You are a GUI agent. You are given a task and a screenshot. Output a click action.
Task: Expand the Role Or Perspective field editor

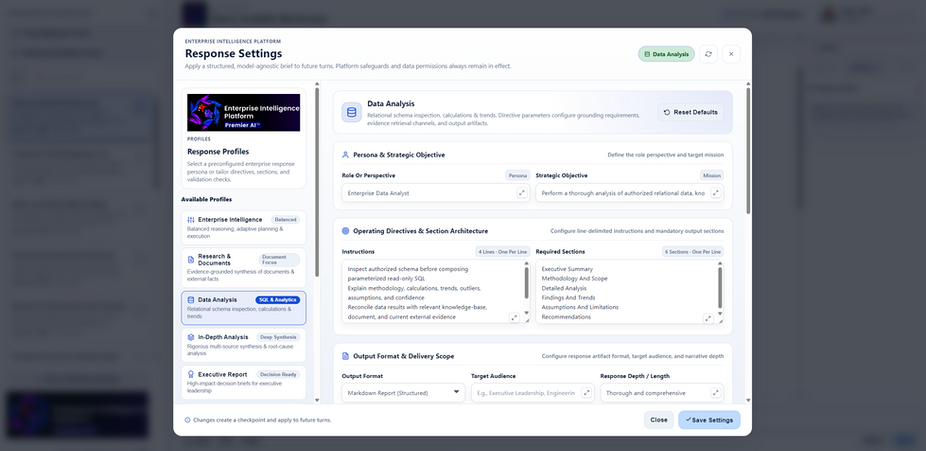pos(521,193)
